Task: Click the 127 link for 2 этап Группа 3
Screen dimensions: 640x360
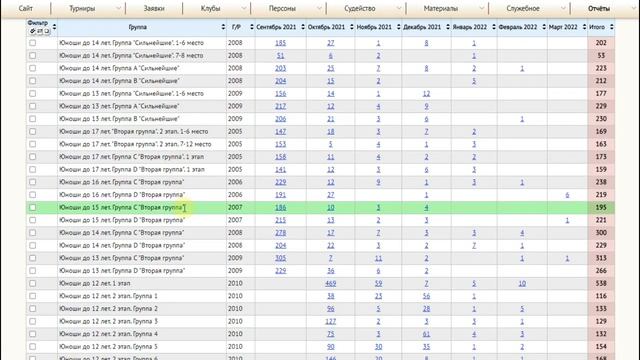Action: click(x=331, y=321)
